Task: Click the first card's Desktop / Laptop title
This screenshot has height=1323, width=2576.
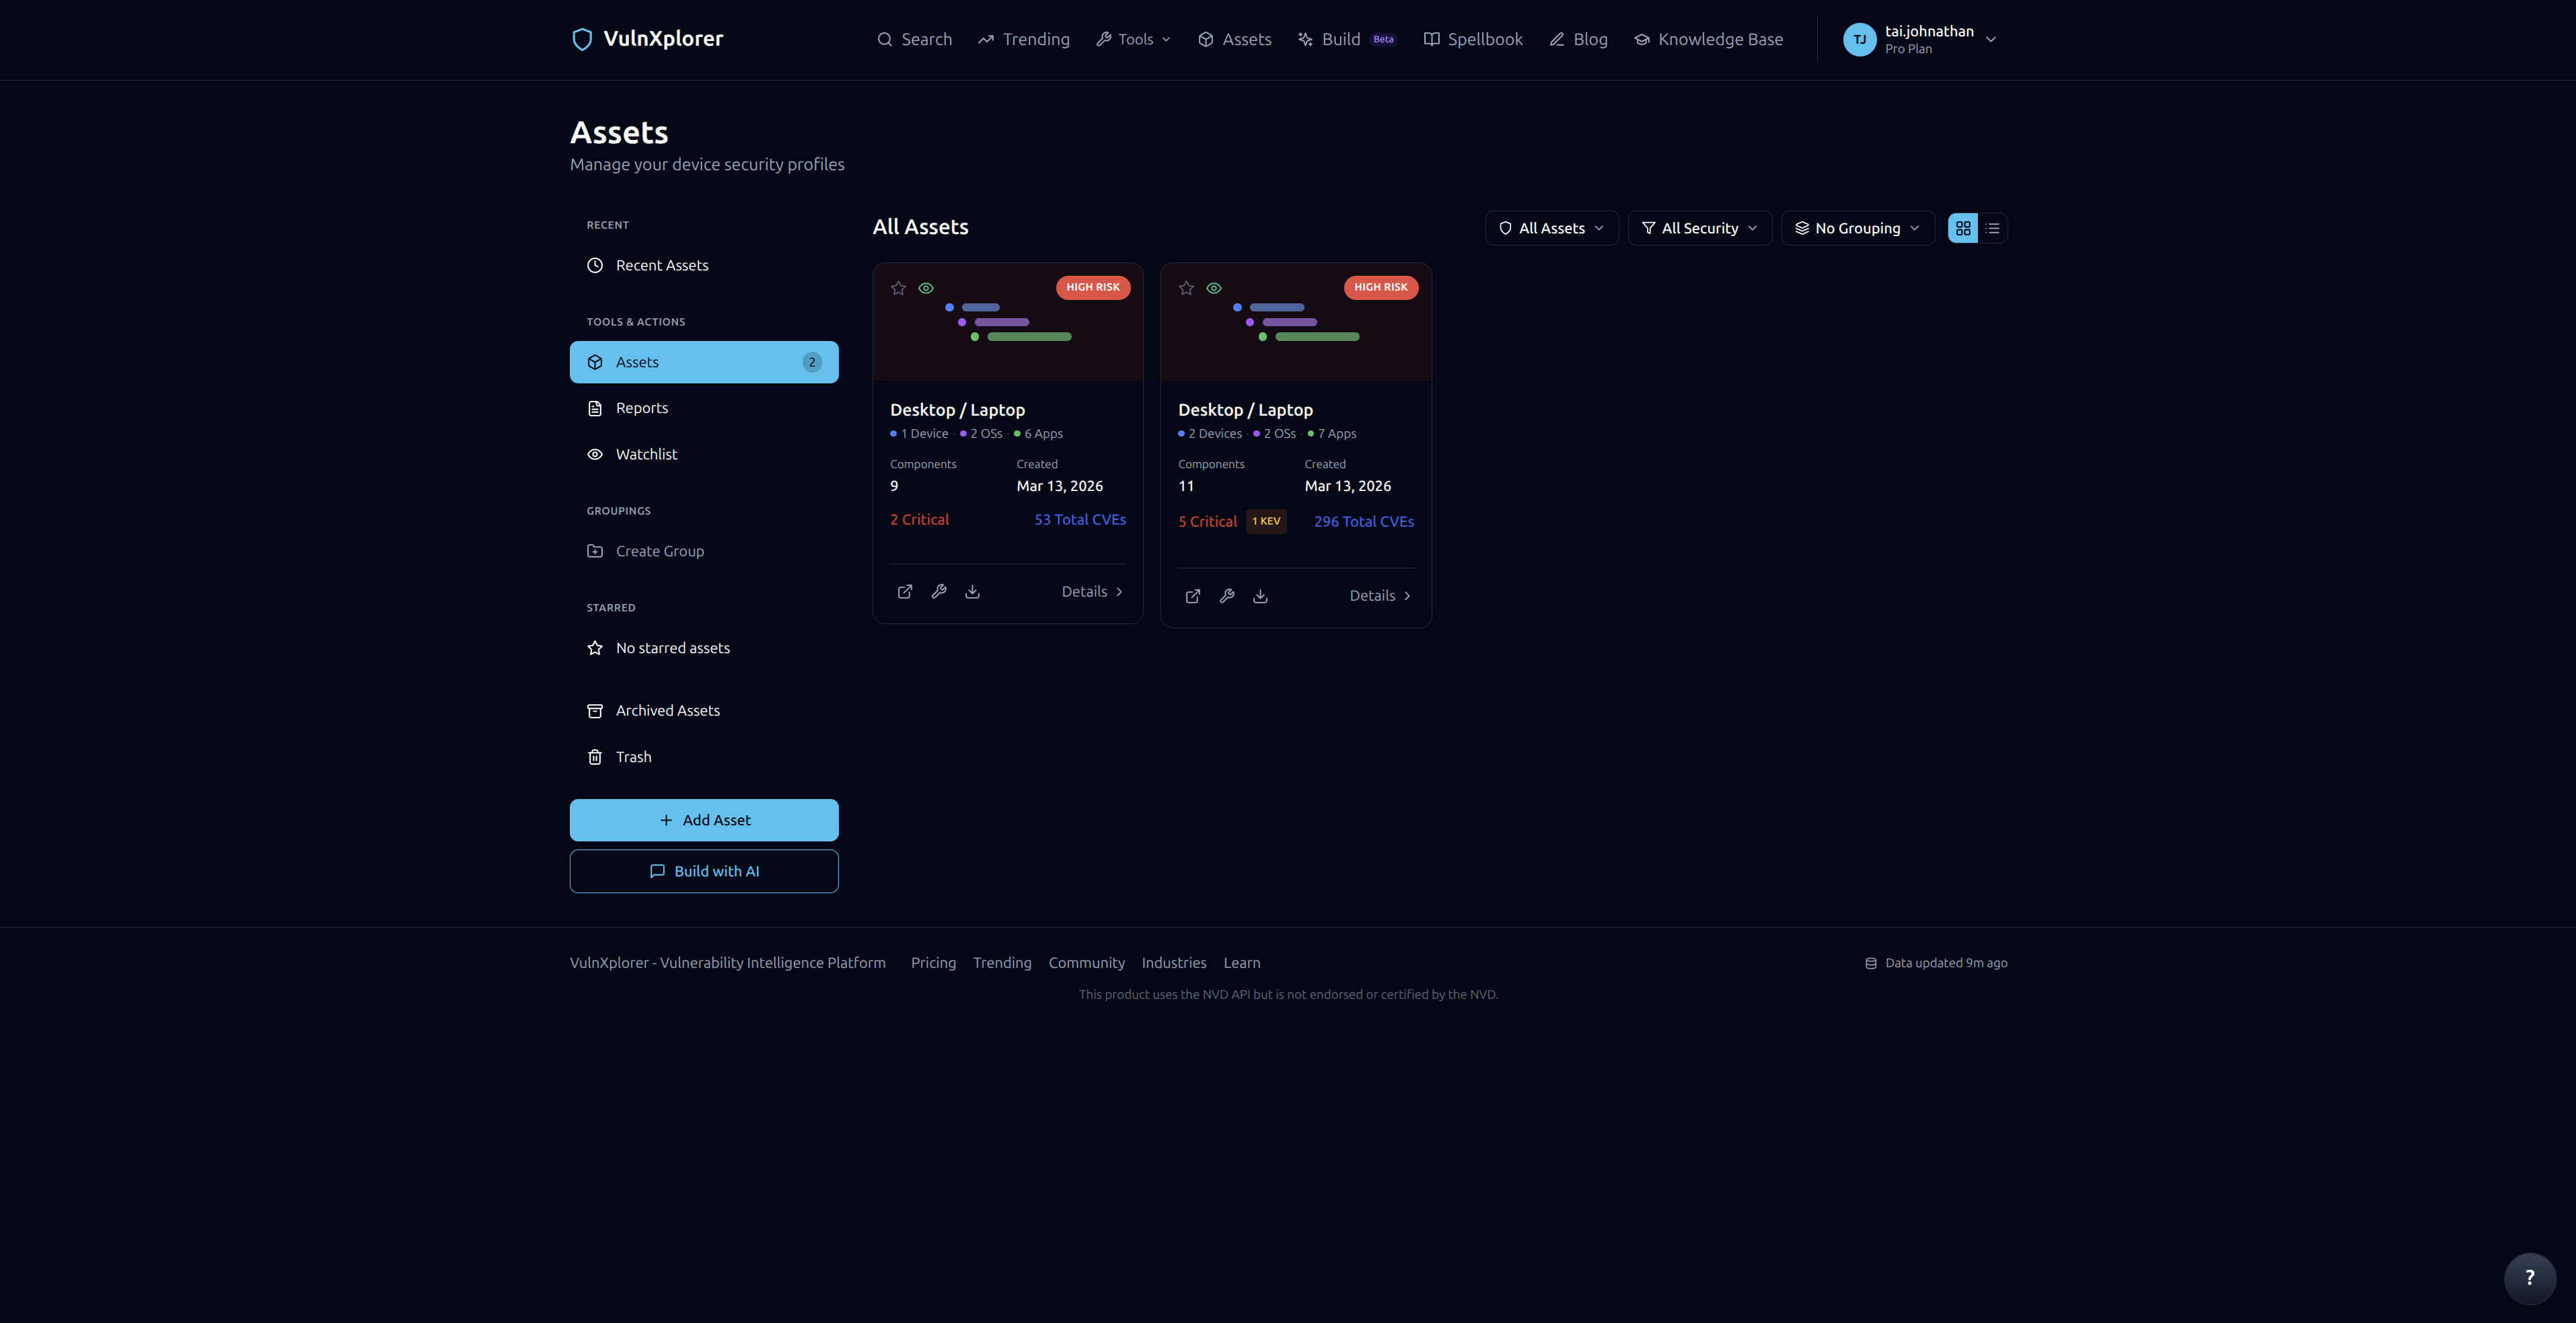Action: 957,410
